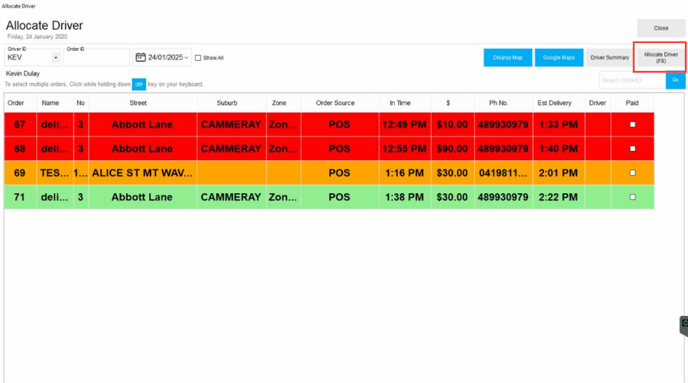Click 2:22 PM estimated delivery cell
Image resolution: width=688 pixels, height=383 pixels.
pos(559,197)
